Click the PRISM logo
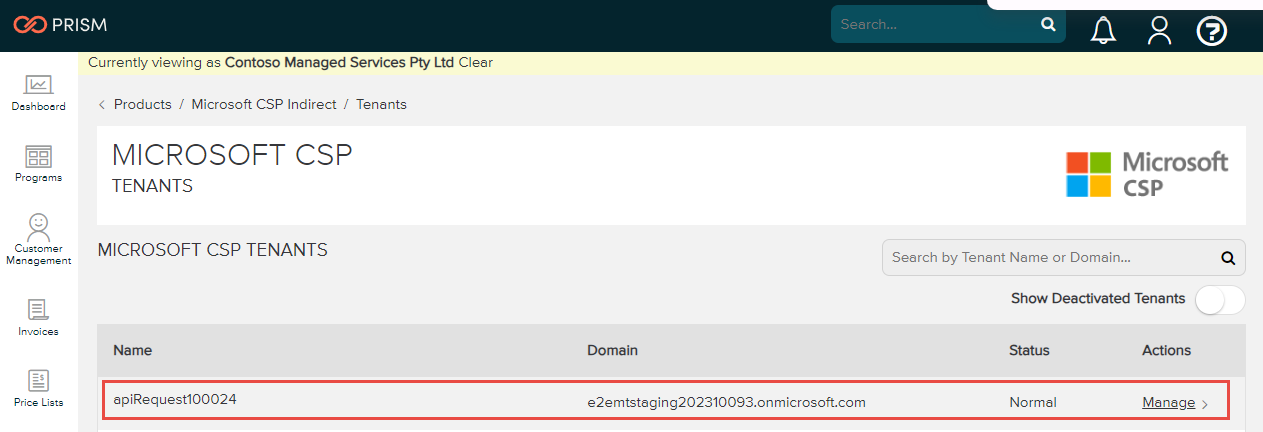1263x432 pixels. coord(60,24)
